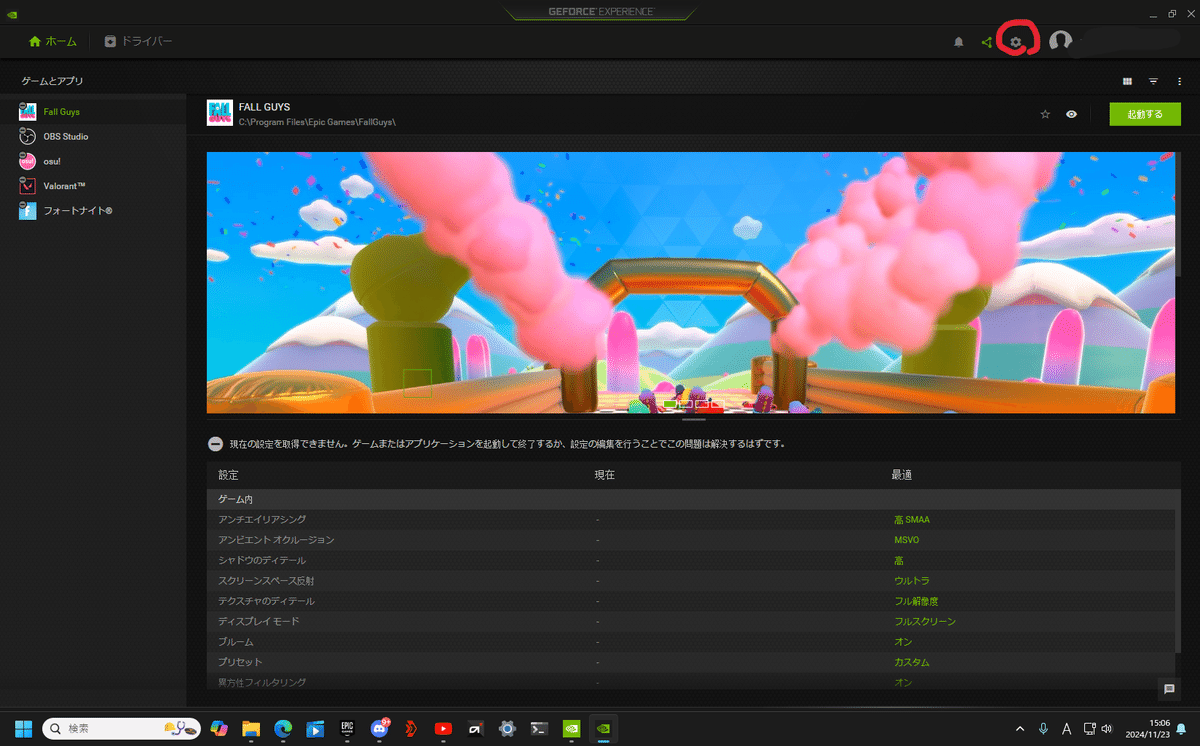1200x746 pixels.
Task: Click the ゲームとアプリ section heading
Action: coord(53,80)
